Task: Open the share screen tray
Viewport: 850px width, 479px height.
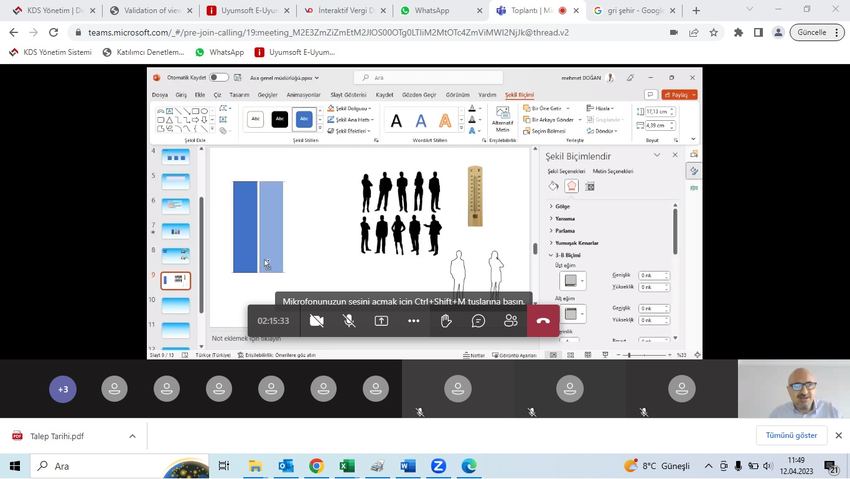Action: pyautogui.click(x=381, y=321)
